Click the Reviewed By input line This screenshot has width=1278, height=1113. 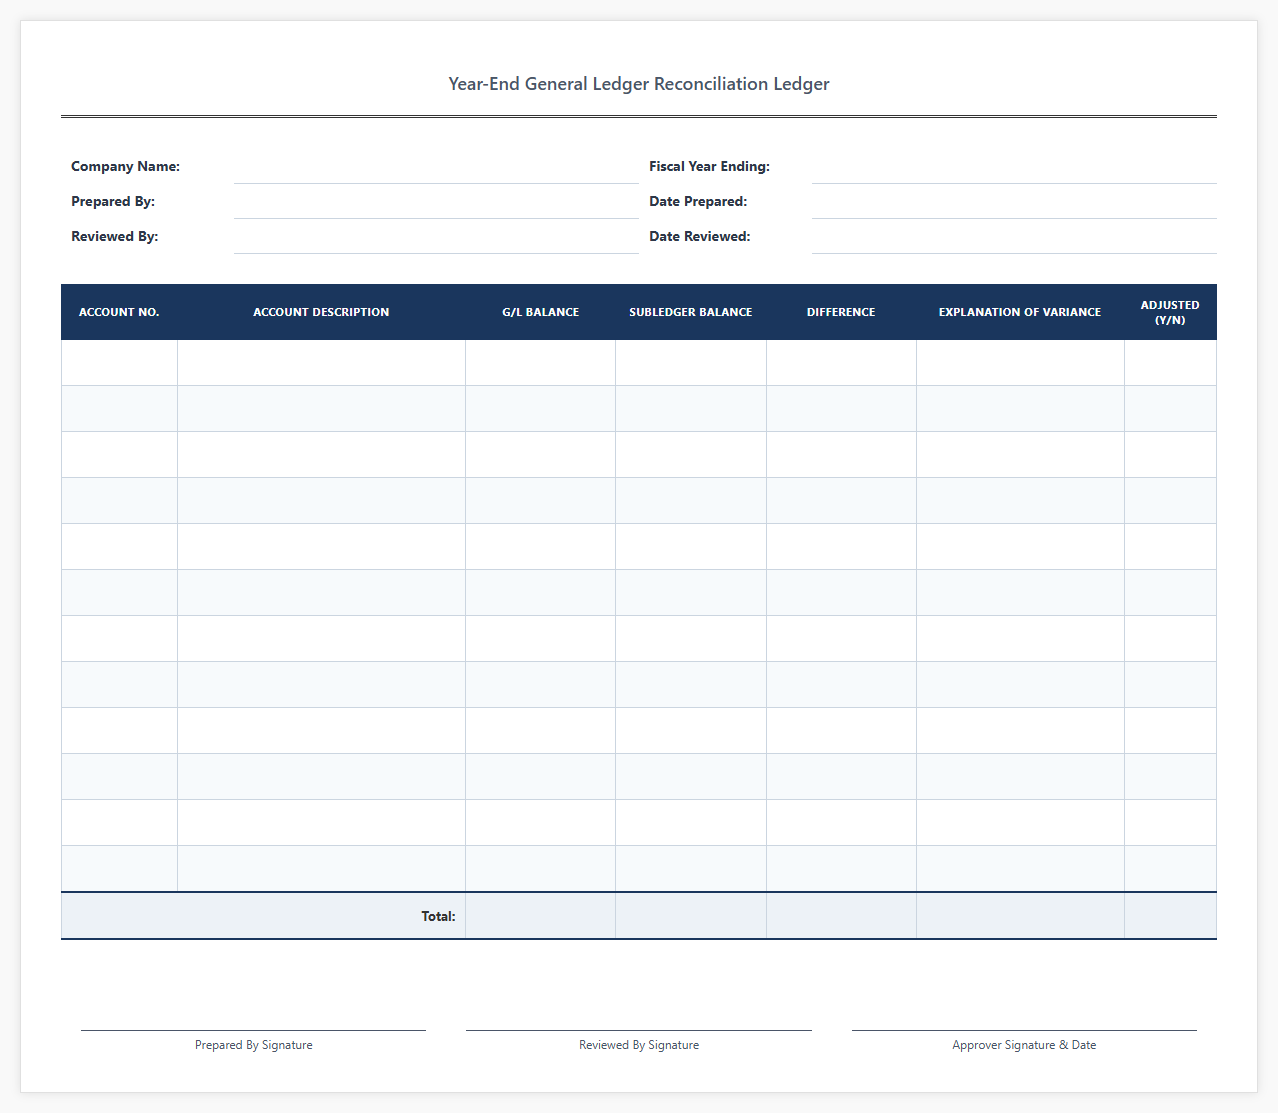[x=436, y=237]
